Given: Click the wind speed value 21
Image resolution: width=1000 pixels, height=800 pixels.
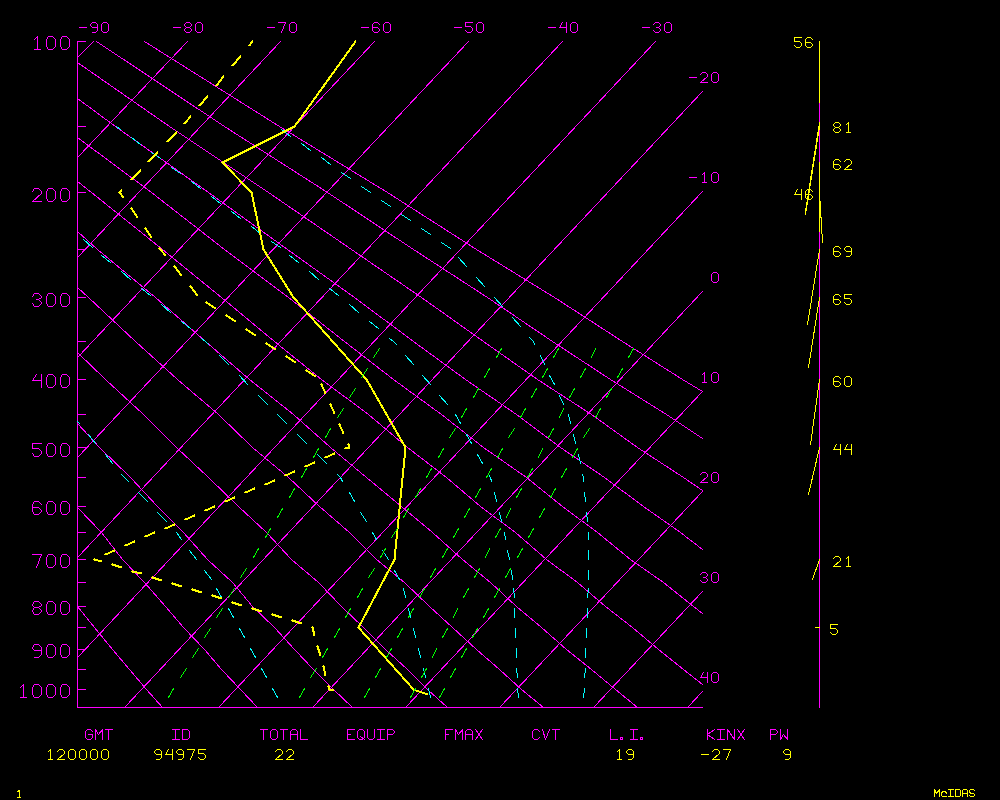Looking at the screenshot, I should pos(842,562).
